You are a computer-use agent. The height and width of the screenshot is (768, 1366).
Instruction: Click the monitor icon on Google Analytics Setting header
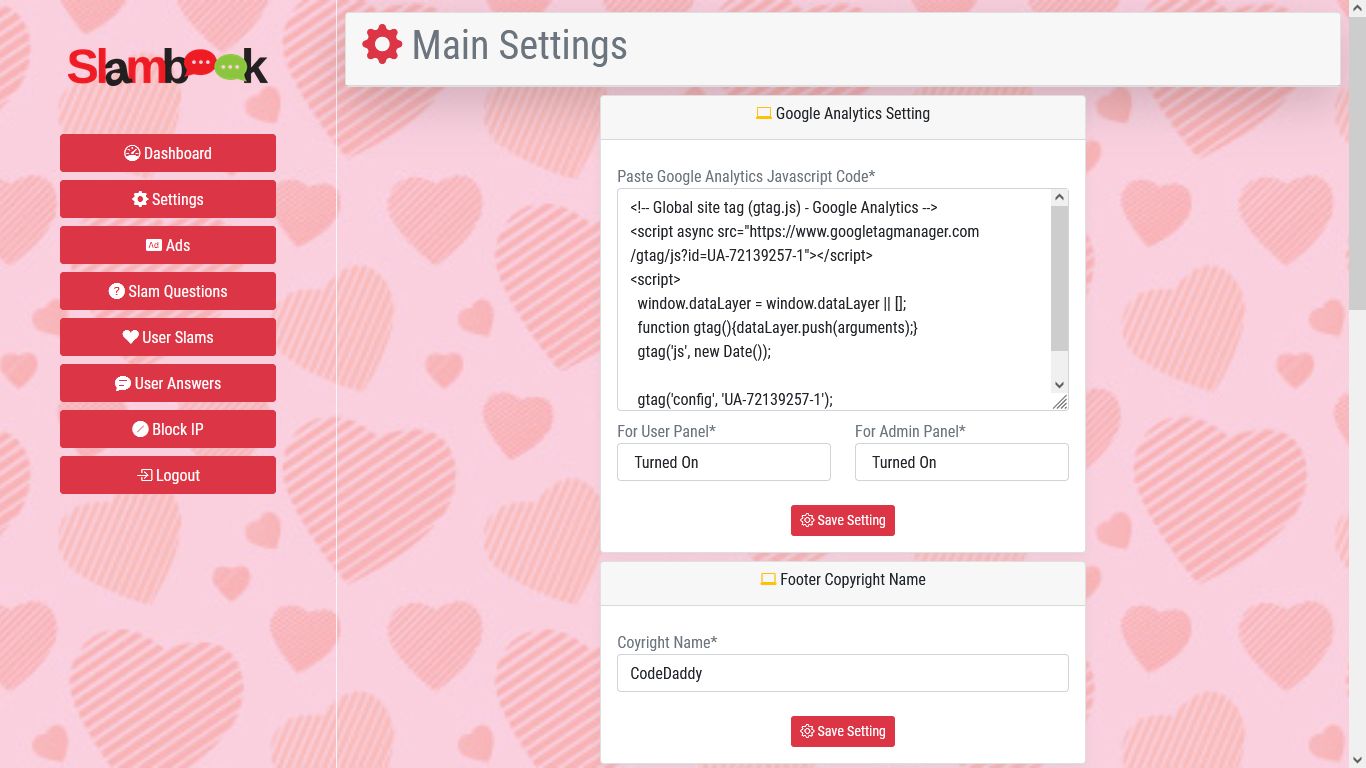coord(766,113)
